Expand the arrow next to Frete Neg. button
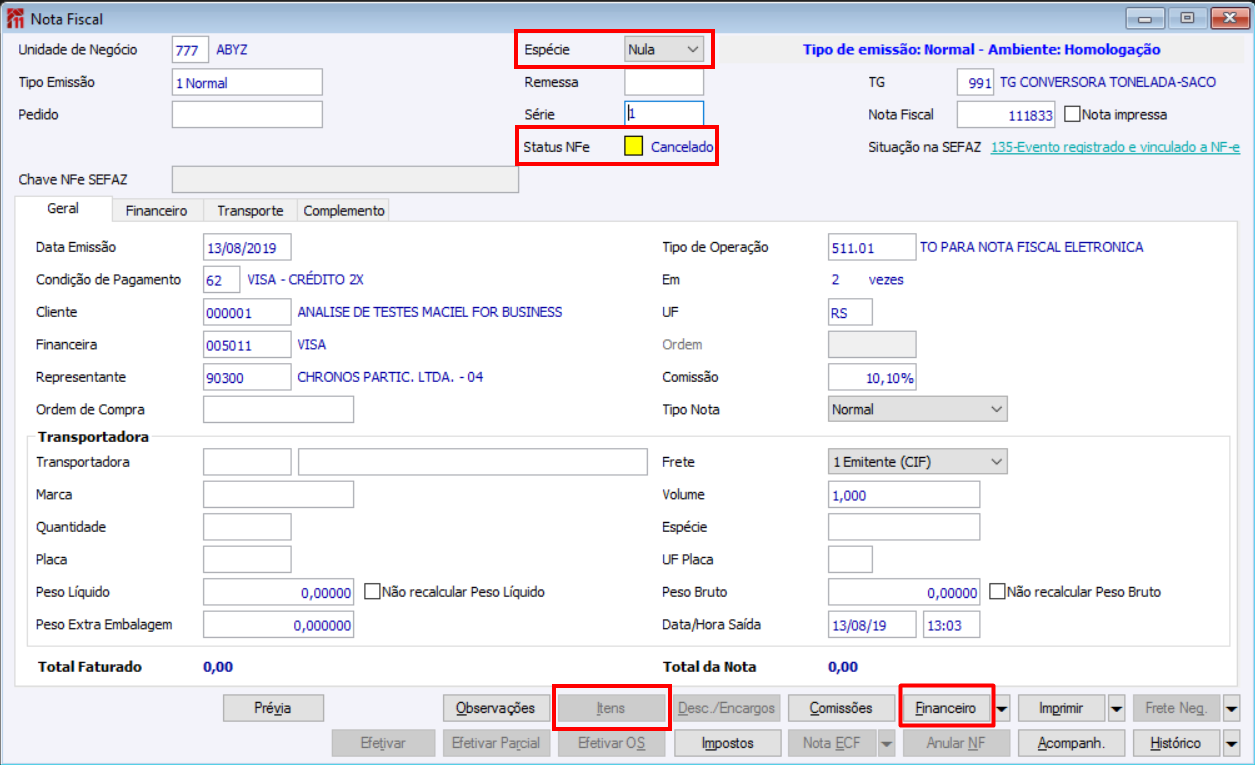Image resolution: width=1255 pixels, height=765 pixels. 1232,708
